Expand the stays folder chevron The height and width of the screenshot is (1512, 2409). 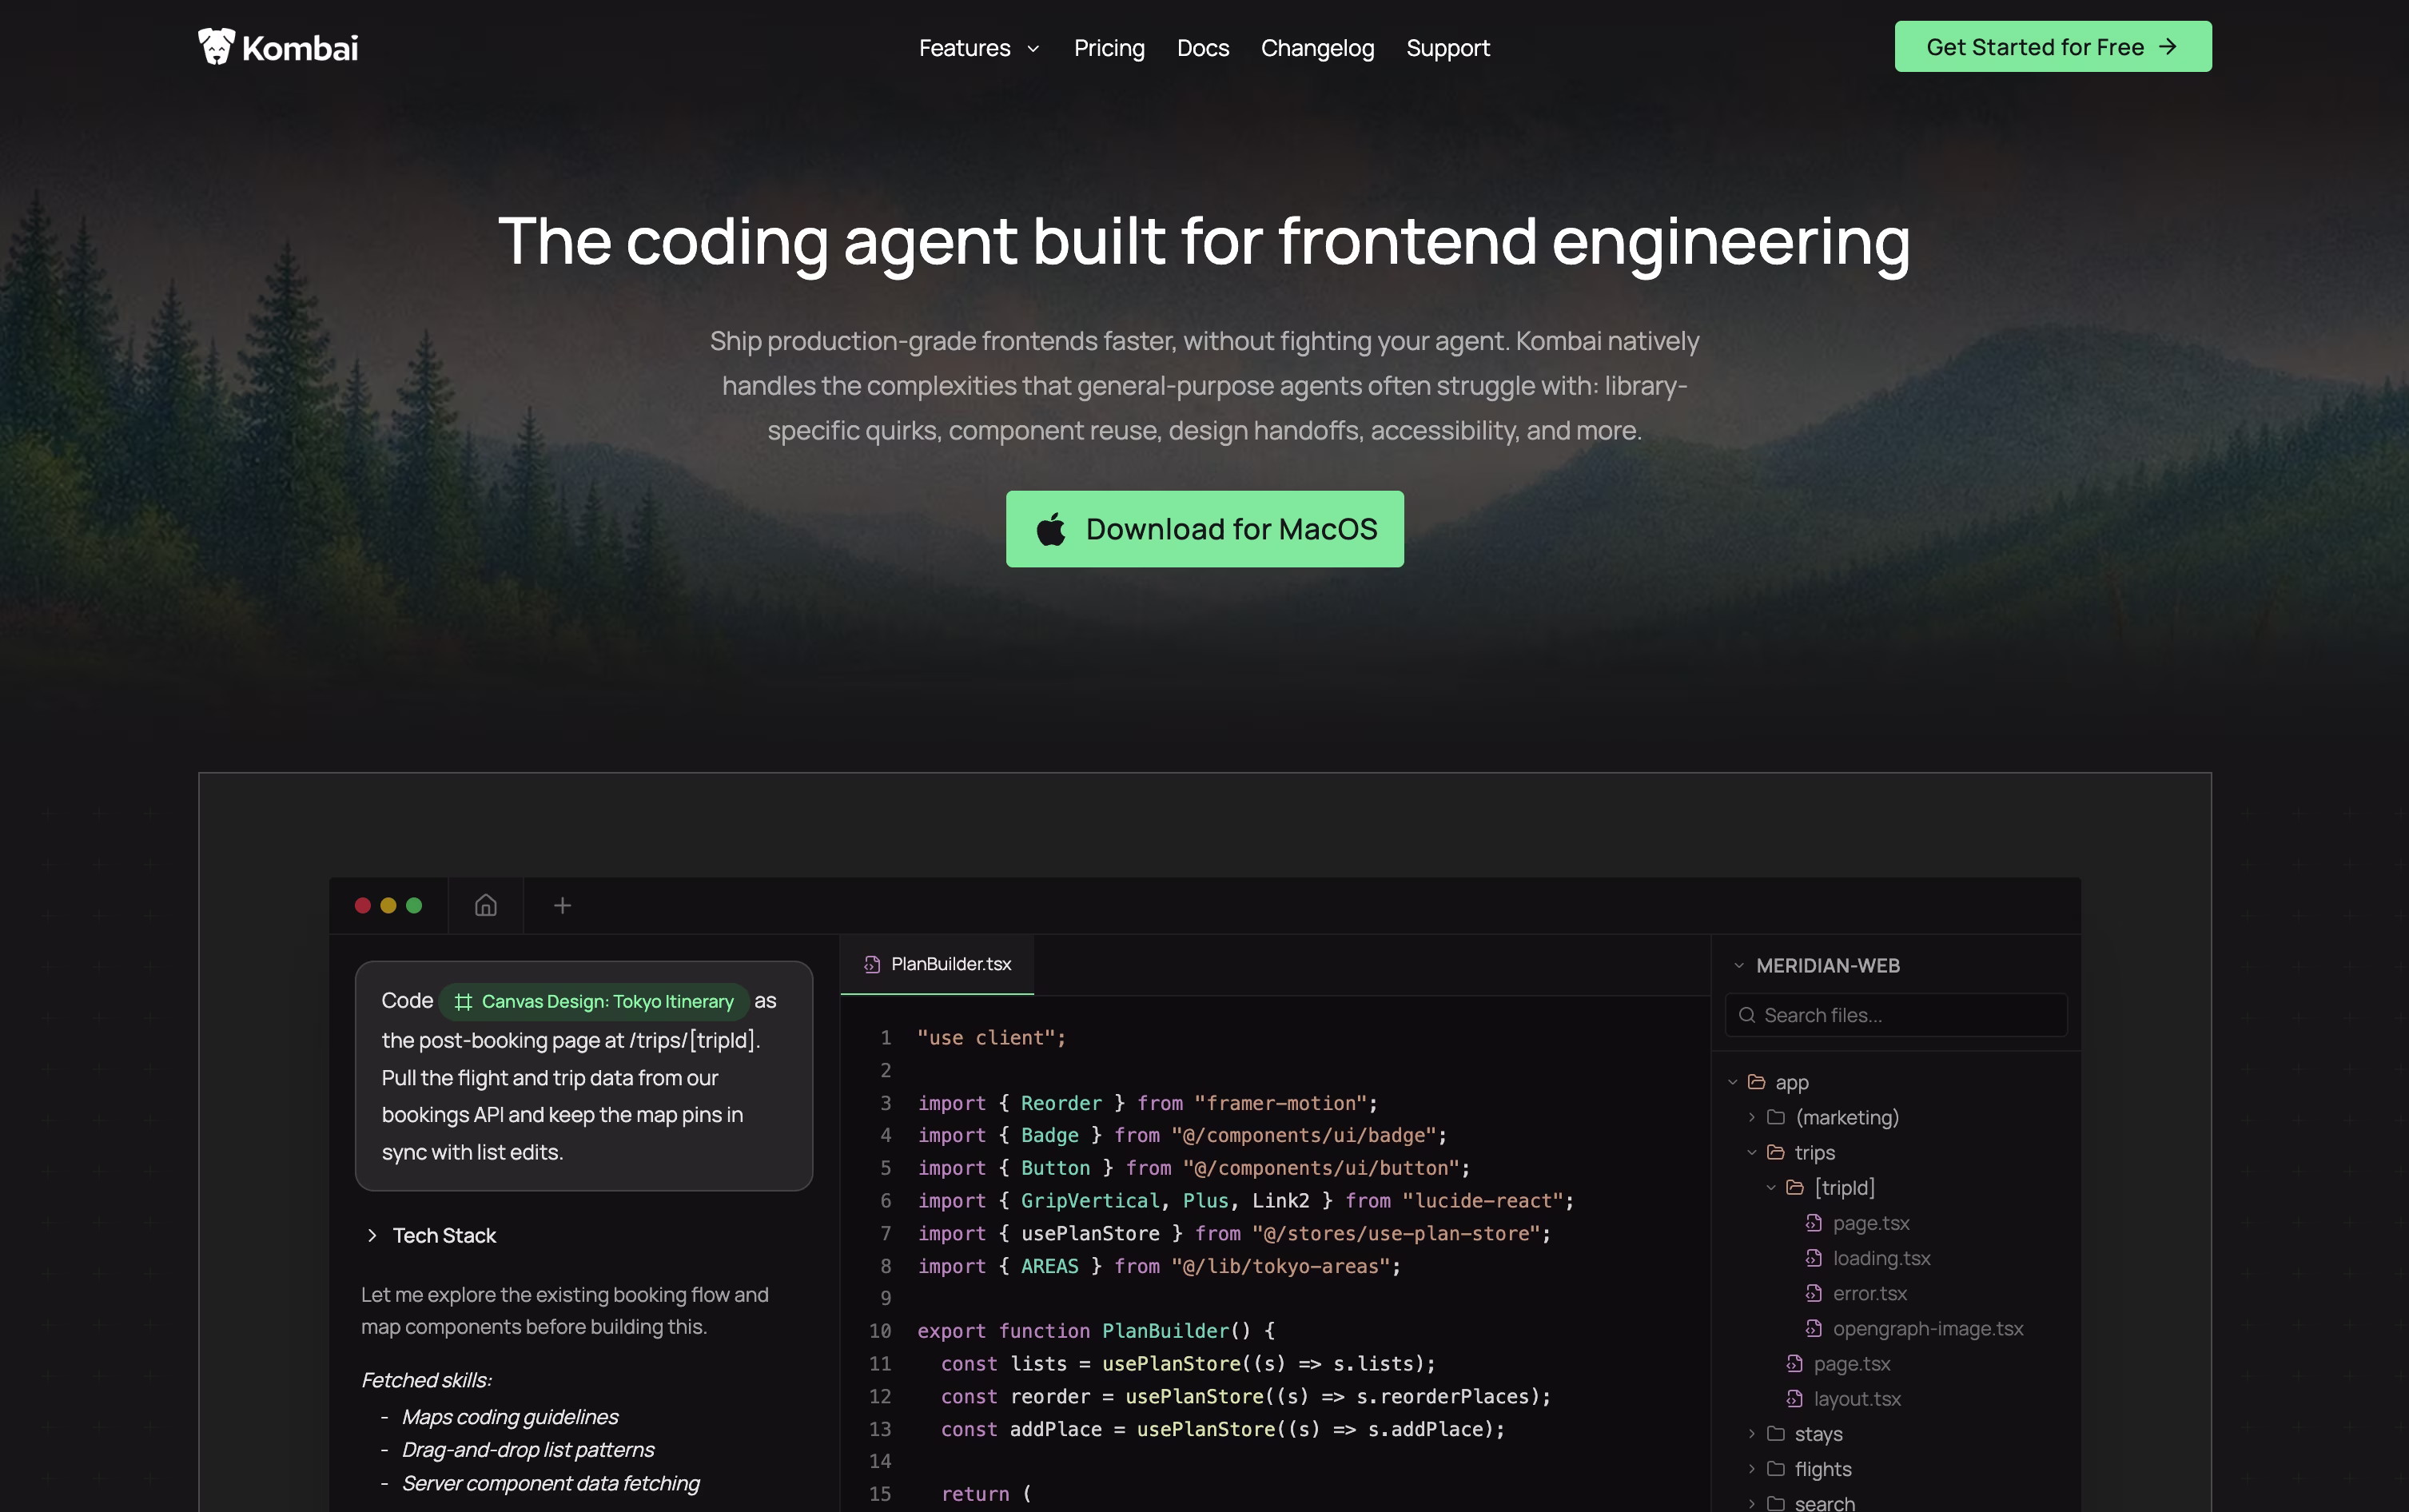click(1752, 1433)
